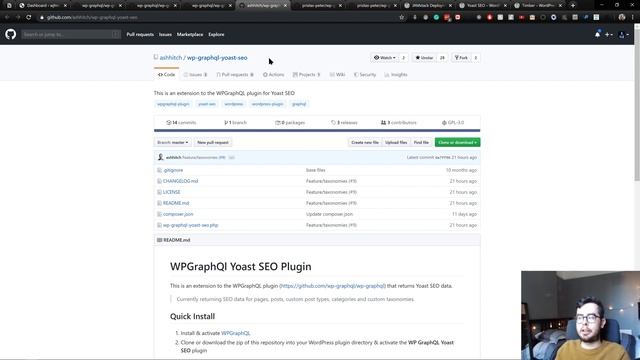Screen dimensions: 640x360
Task: Expand the latest commit message ellipsis
Action: pos(231,158)
